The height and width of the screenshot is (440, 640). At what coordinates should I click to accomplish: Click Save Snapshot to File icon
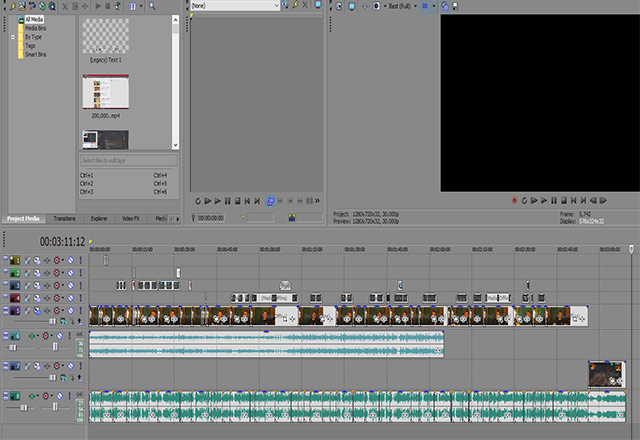455,6
